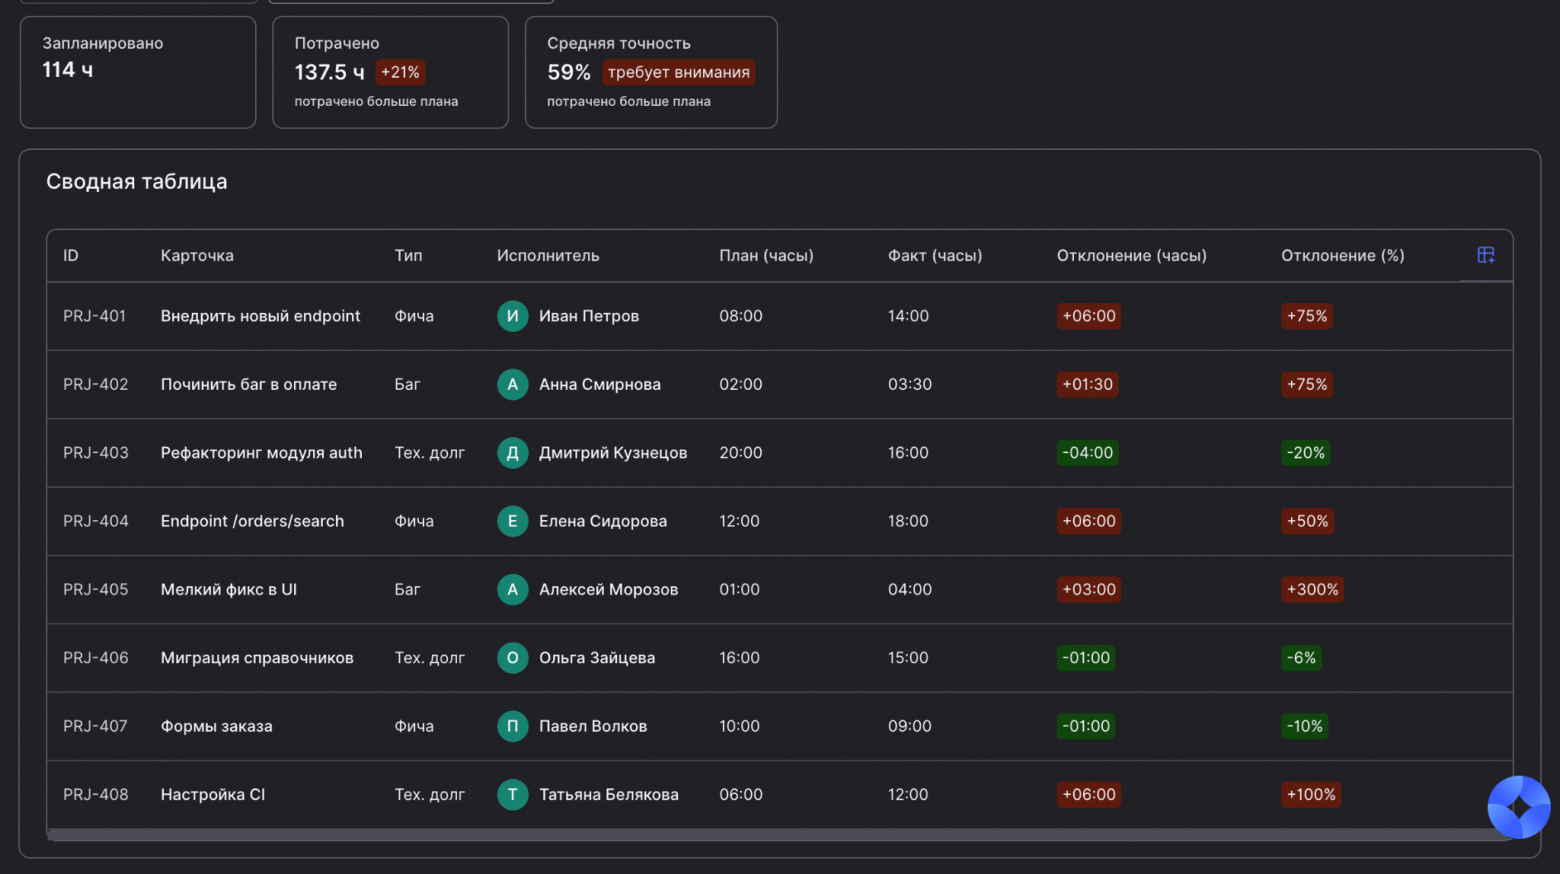Image resolution: width=1560 pixels, height=874 pixels.
Task: Click Татьяна Белякова's avatar icon
Action: pyautogui.click(x=512, y=795)
